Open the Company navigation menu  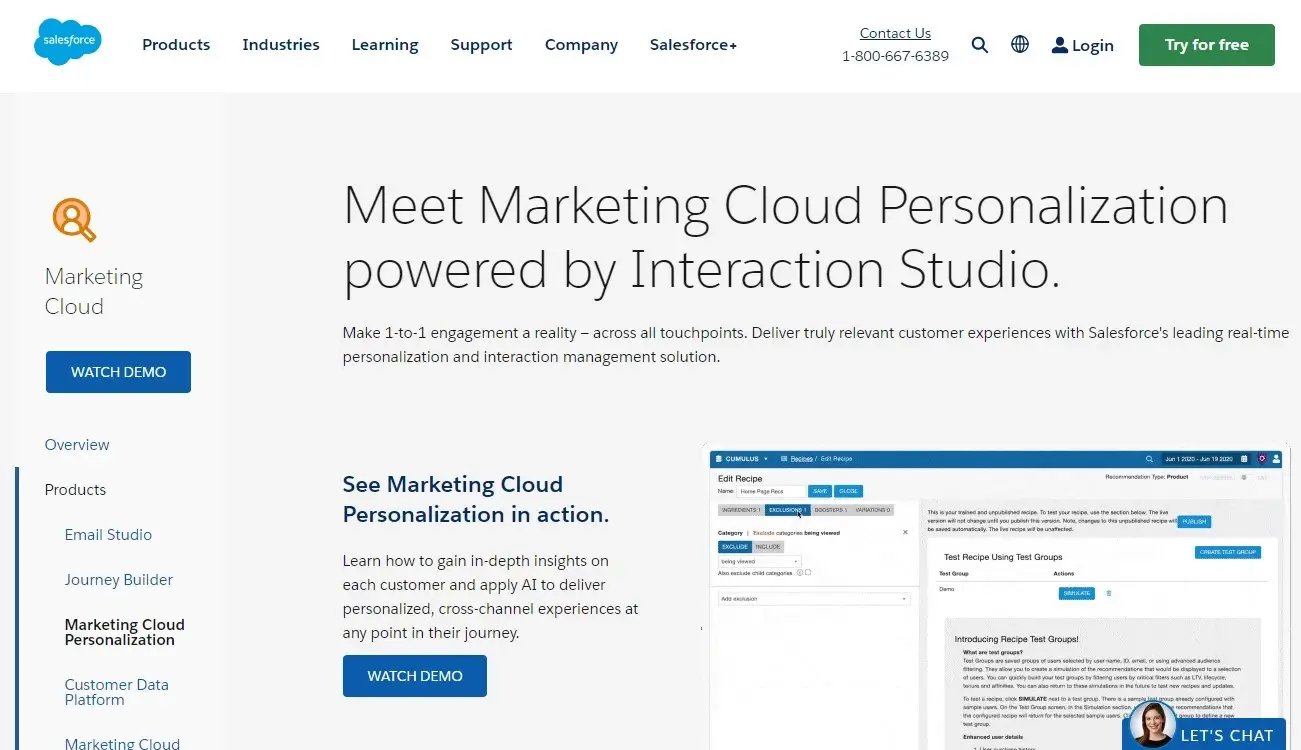[581, 45]
